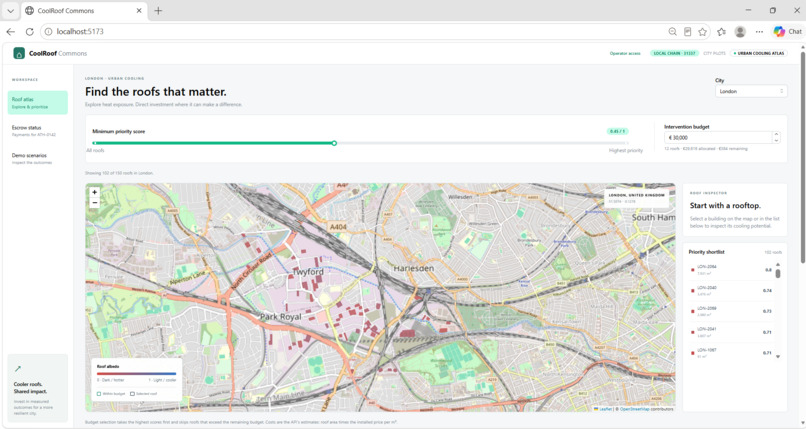Zoom out the map with minus button
806x429 pixels.
(95, 202)
